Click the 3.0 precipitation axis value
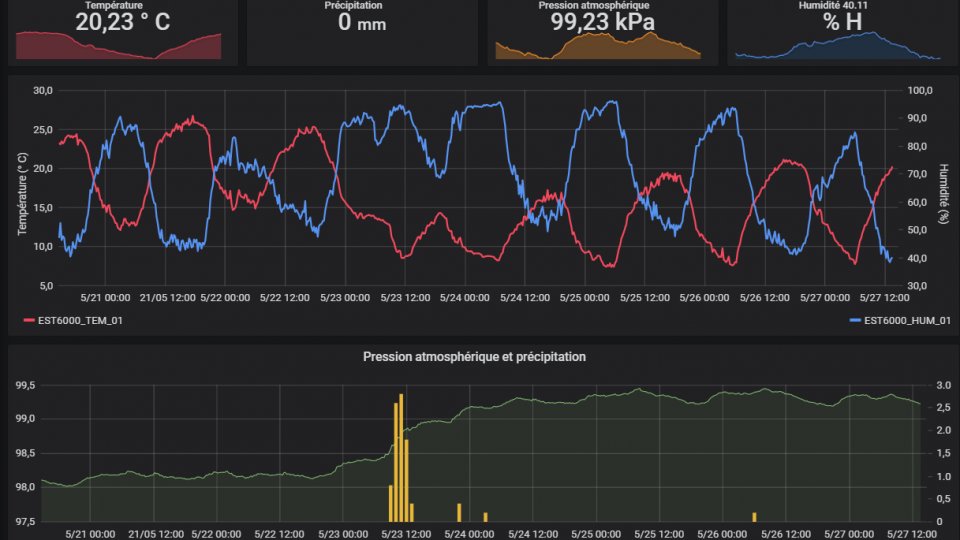The image size is (960, 540). tap(943, 385)
